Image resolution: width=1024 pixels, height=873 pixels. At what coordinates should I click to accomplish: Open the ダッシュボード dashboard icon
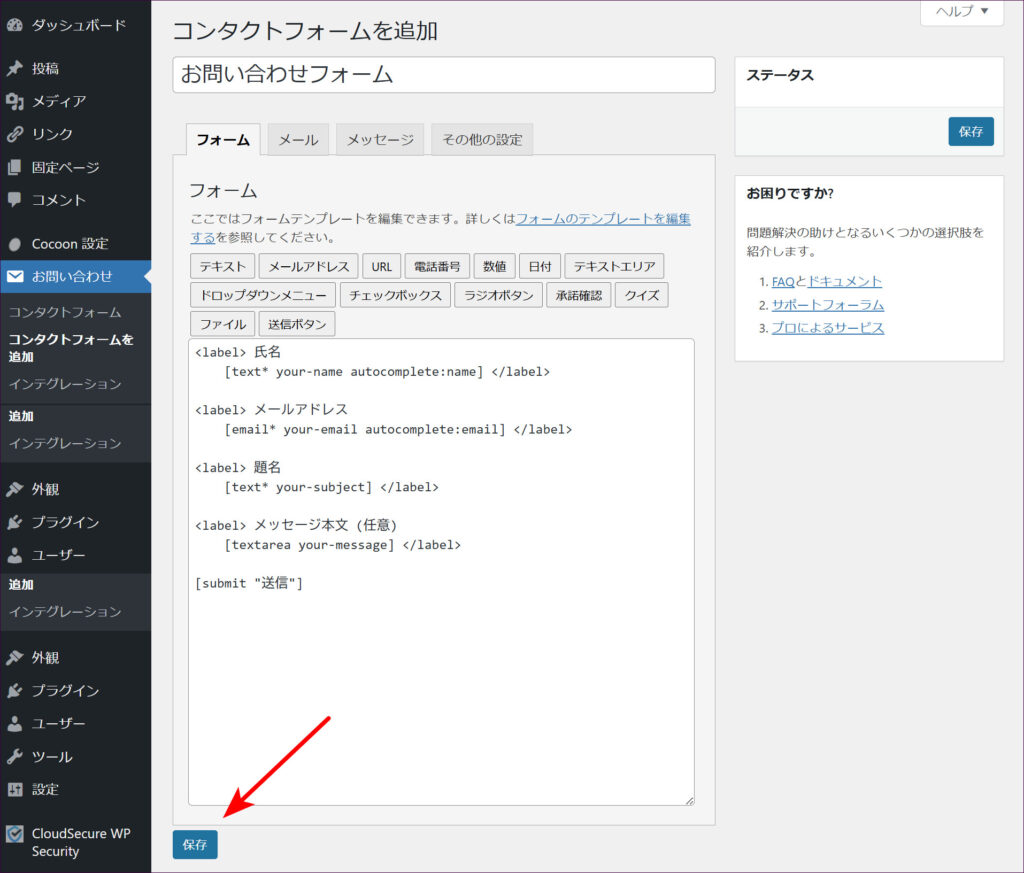point(15,25)
